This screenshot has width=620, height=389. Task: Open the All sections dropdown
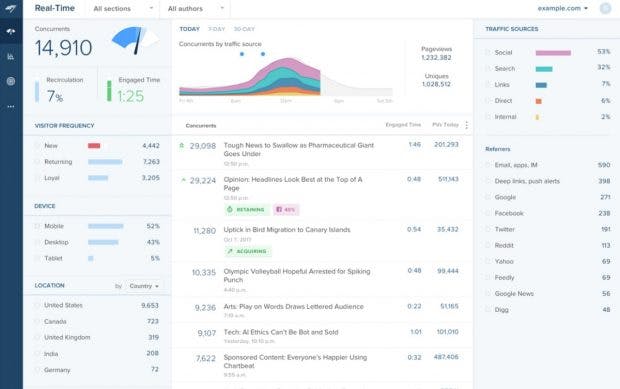coord(123,8)
